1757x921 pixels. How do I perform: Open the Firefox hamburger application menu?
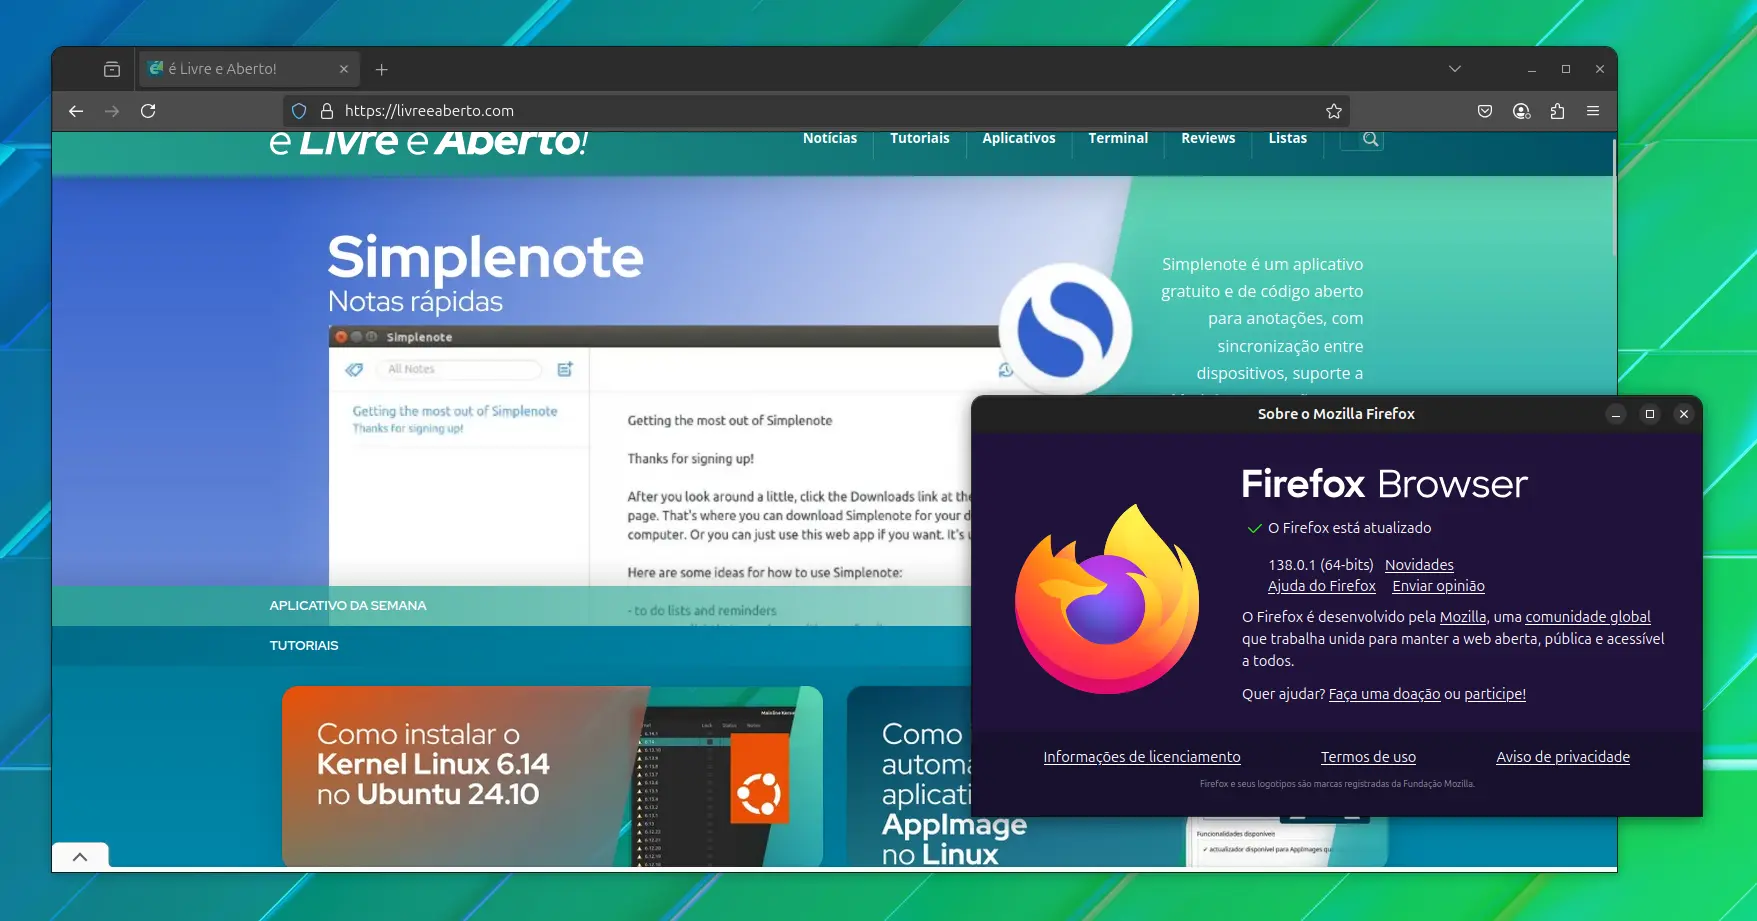1593,111
